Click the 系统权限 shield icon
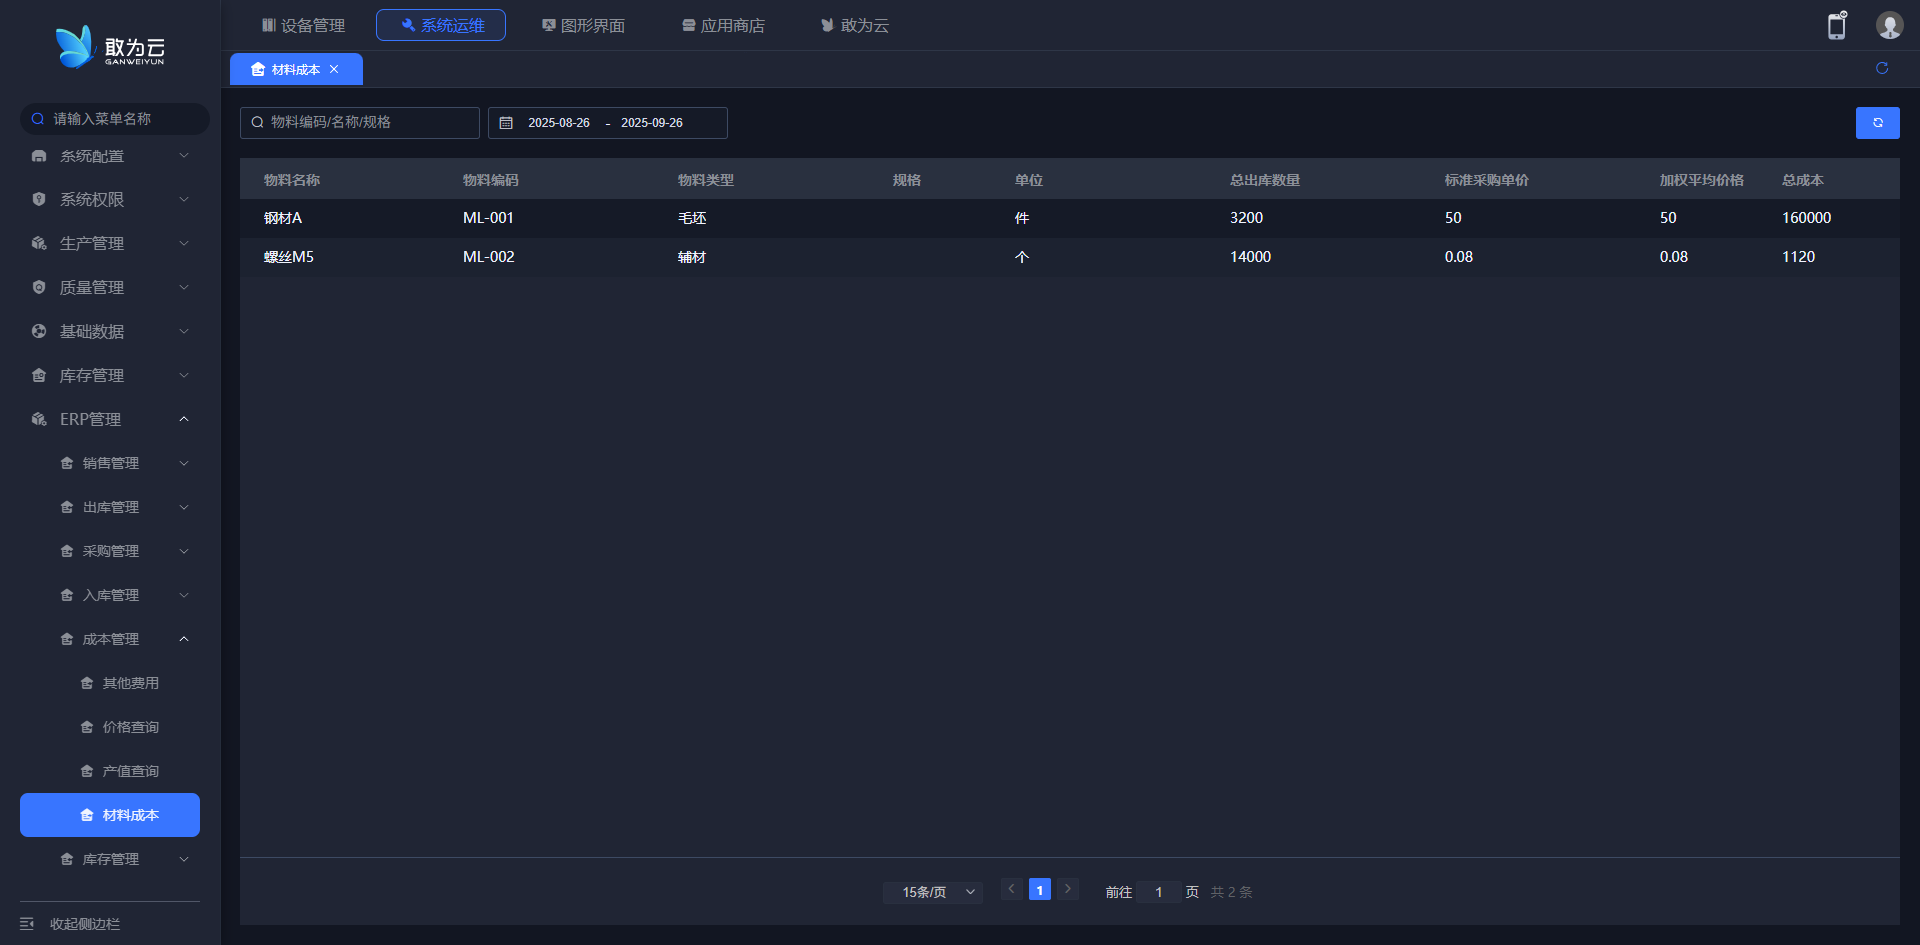This screenshot has height=945, width=1920. [39, 199]
